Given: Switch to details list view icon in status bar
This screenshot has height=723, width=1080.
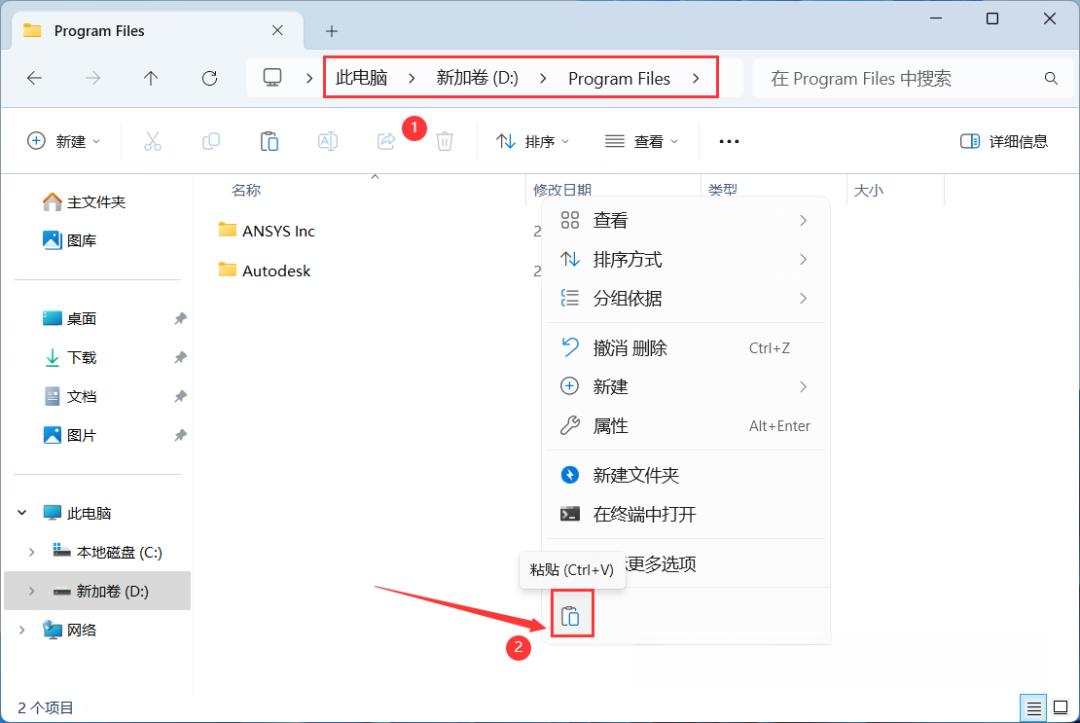Looking at the screenshot, I should click(x=1034, y=707).
